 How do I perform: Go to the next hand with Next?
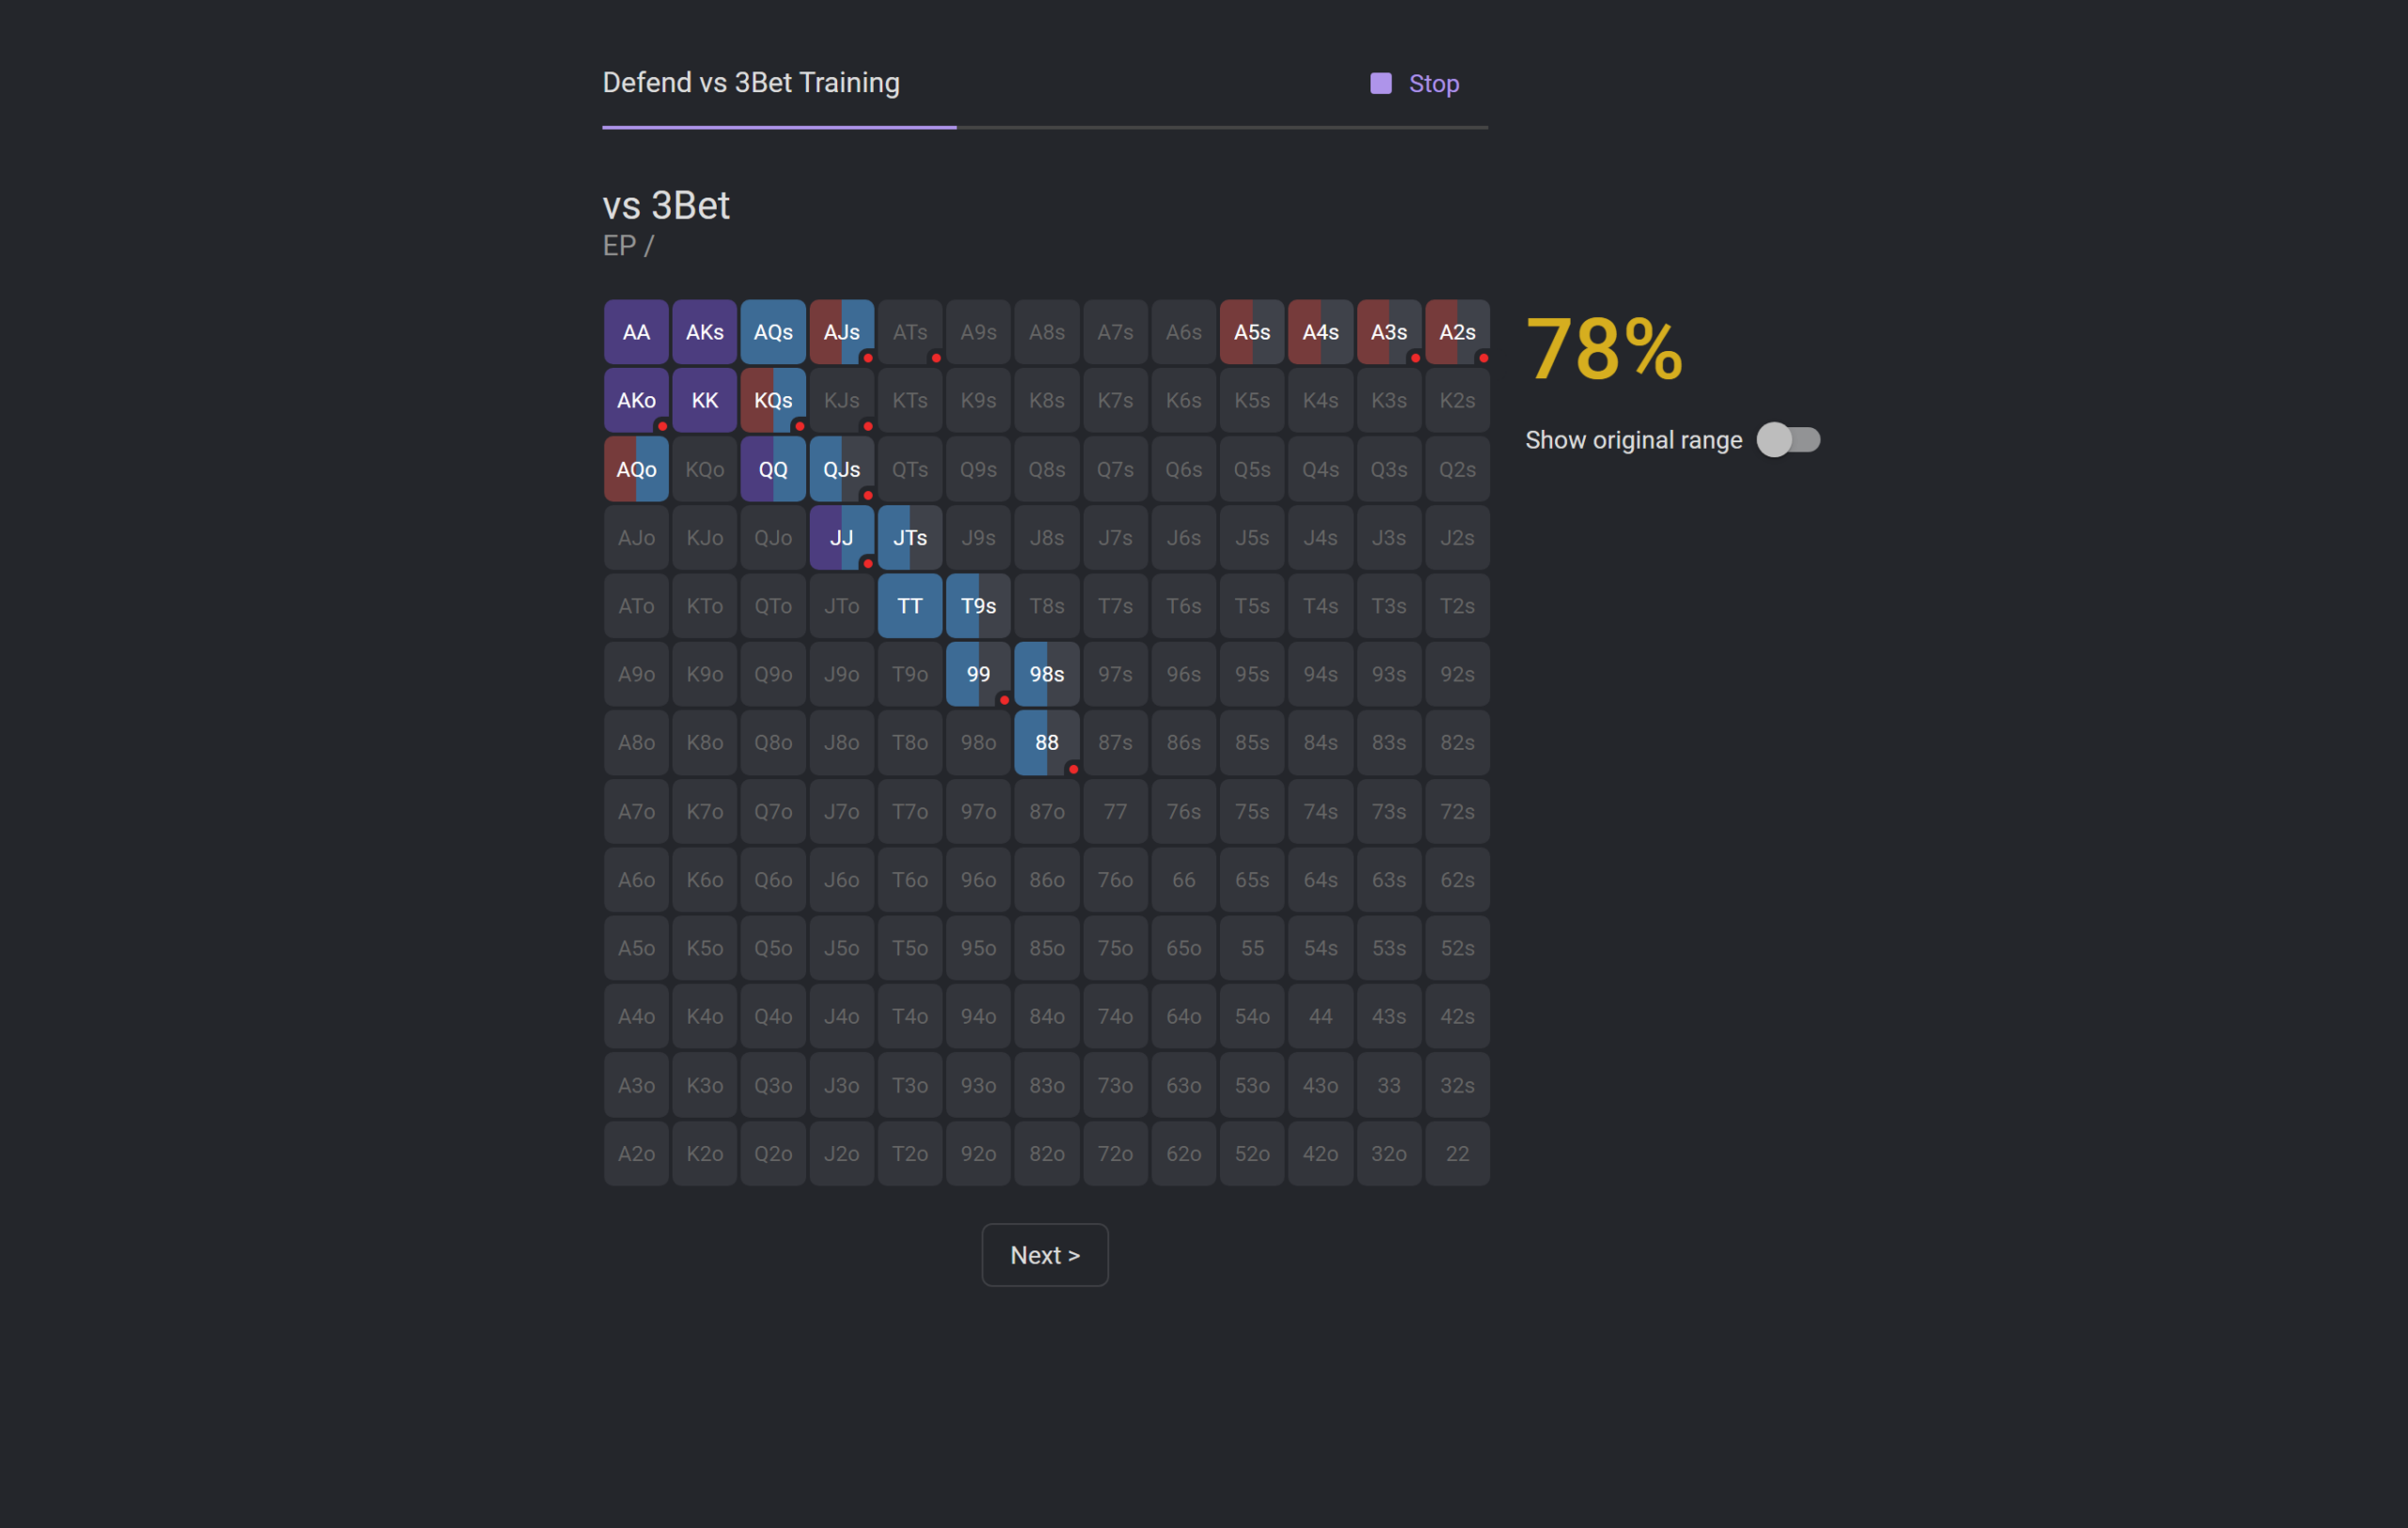pos(1044,1255)
